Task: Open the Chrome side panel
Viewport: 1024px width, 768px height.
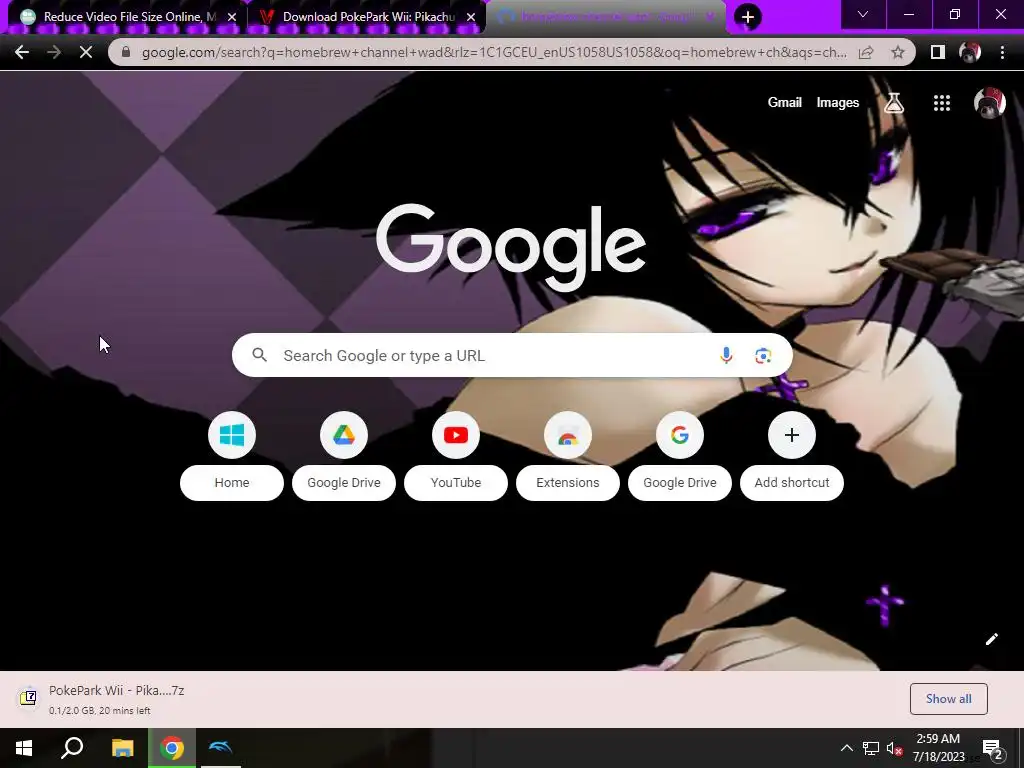Action: [x=938, y=52]
